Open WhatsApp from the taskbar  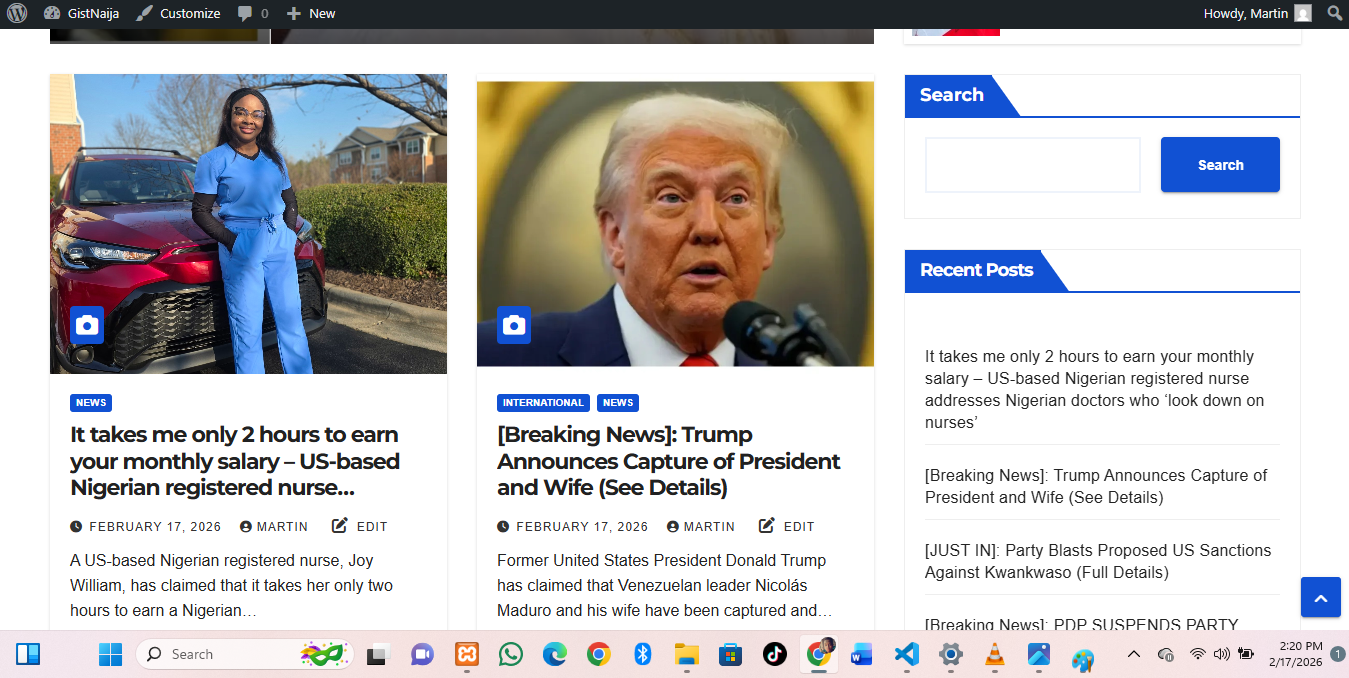[511, 655]
